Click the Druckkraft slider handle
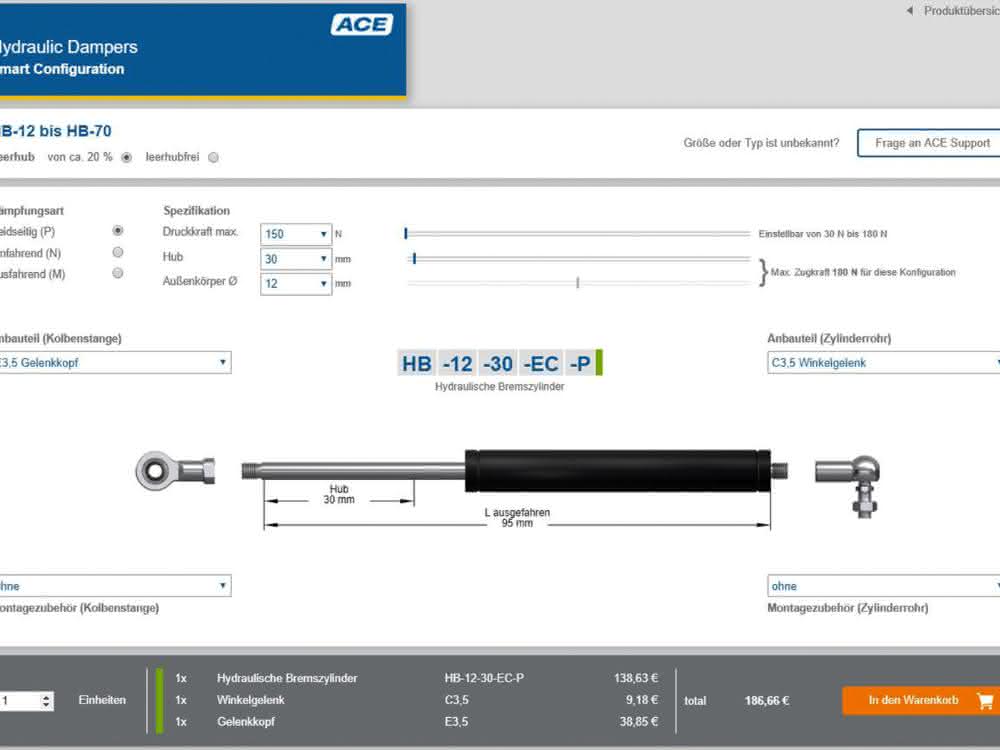The height and width of the screenshot is (750, 1000). (x=406, y=234)
